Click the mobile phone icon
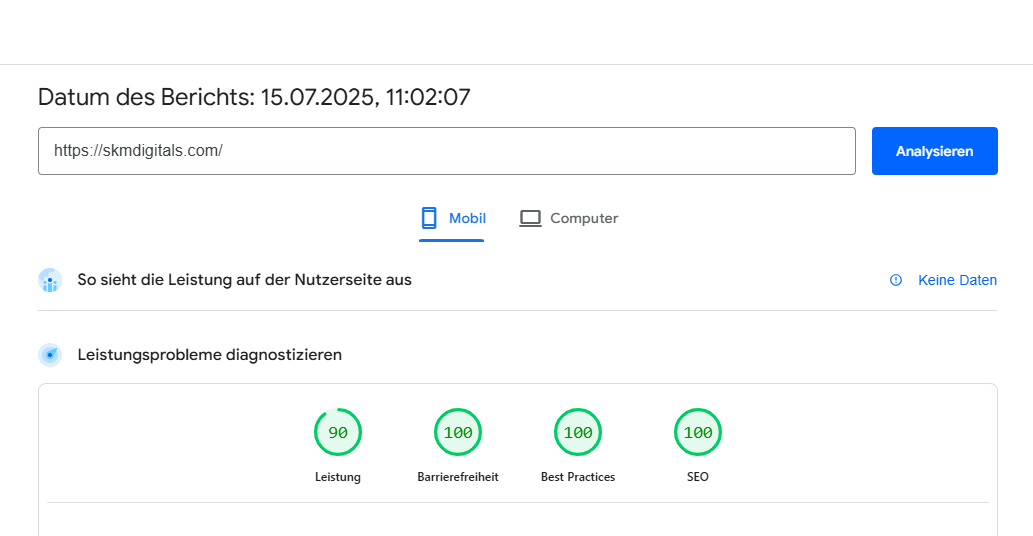1033x536 pixels. tap(429, 218)
